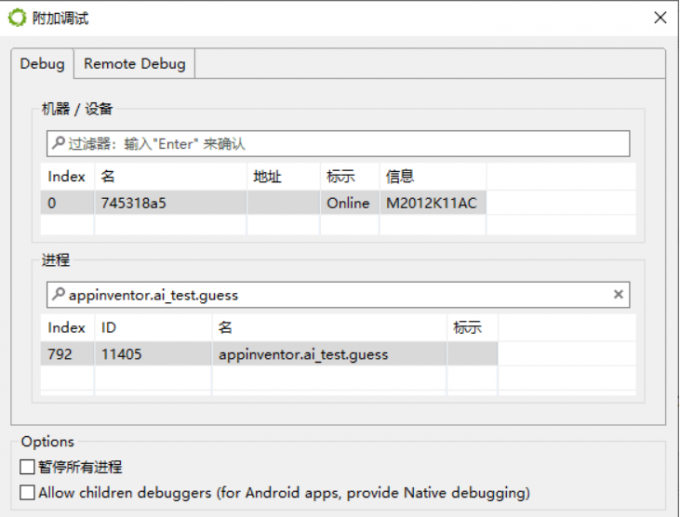Click the search icon in device filter
The width and height of the screenshot is (680, 517).
(x=59, y=144)
